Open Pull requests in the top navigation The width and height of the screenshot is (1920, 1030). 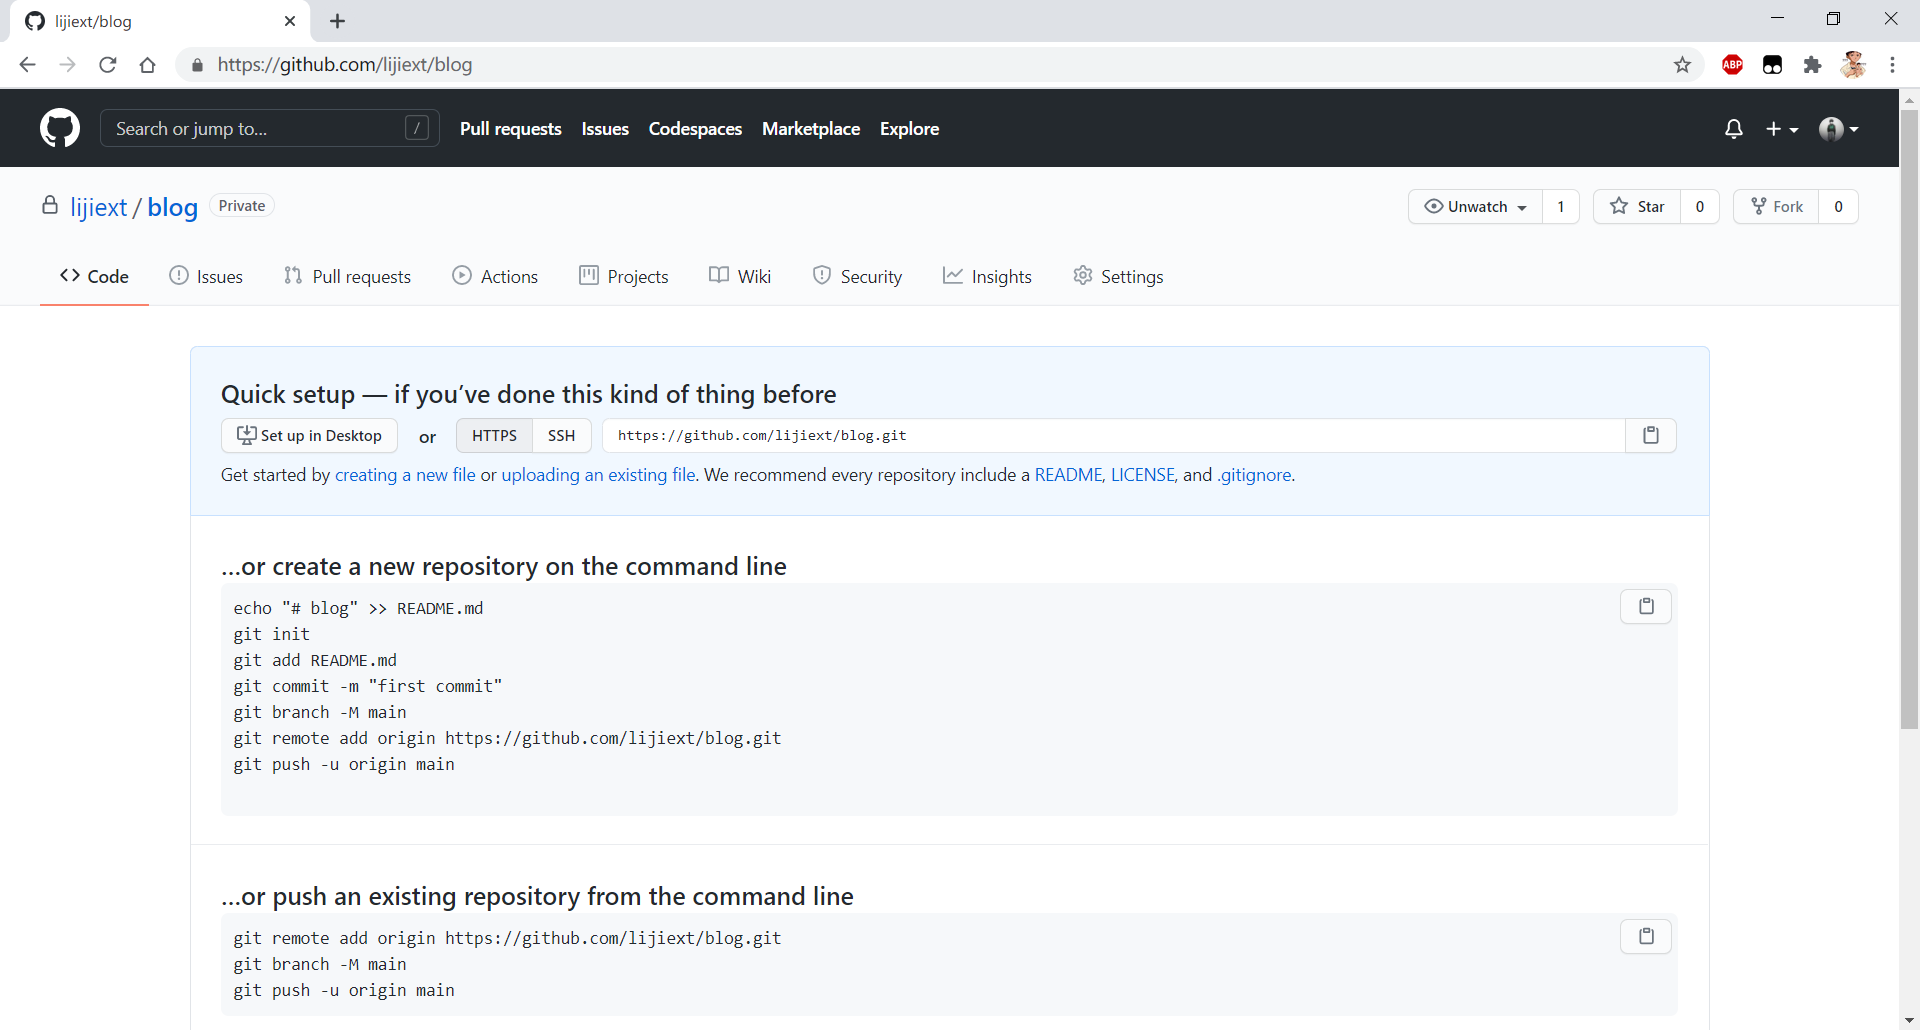click(511, 129)
